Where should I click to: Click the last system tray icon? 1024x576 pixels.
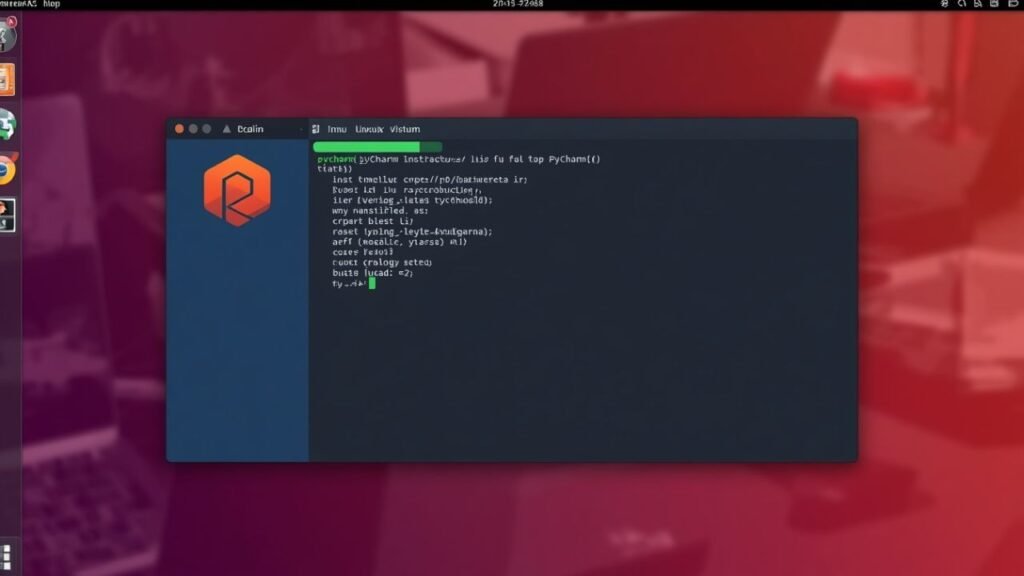click(1013, 4)
